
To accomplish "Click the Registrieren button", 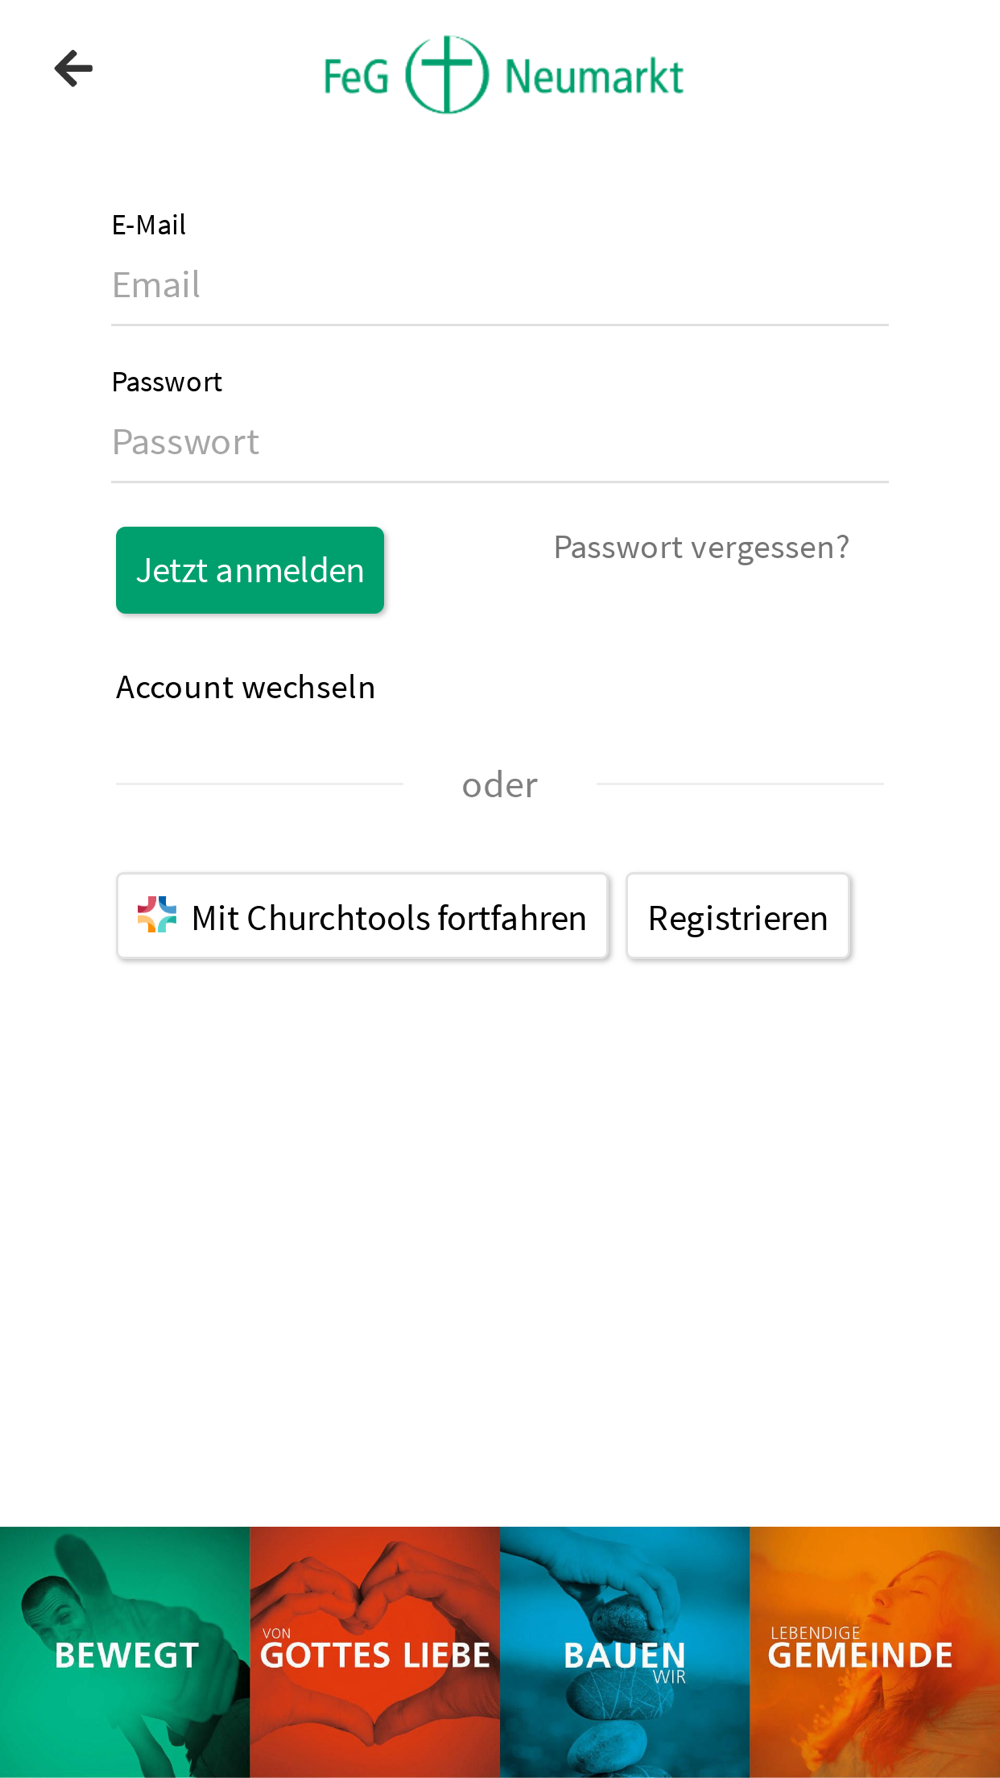I will (x=738, y=916).
